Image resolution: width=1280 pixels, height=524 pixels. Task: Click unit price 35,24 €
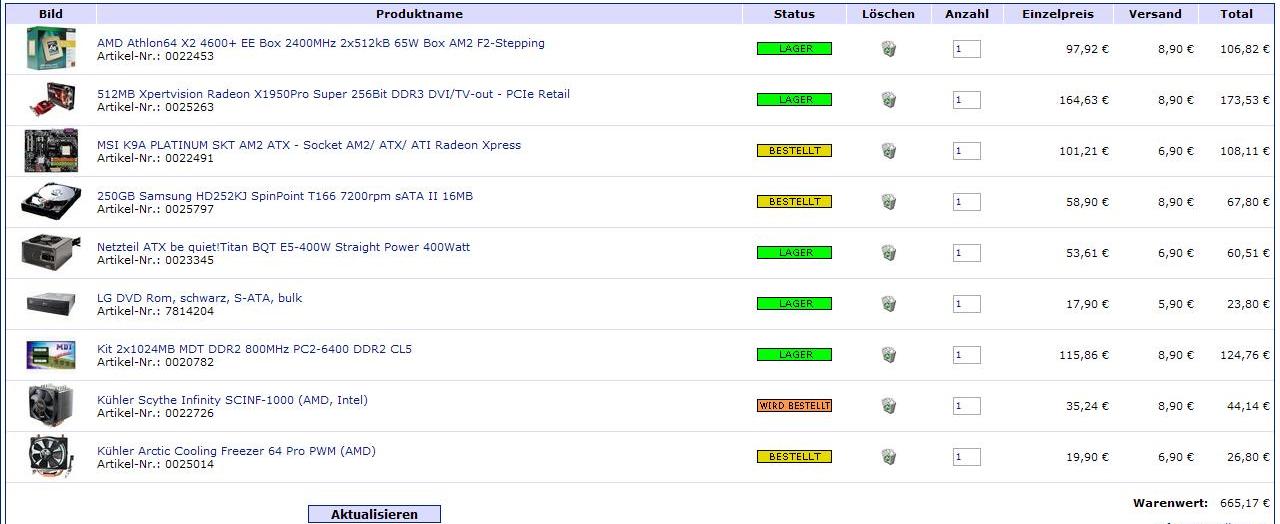click(1088, 406)
